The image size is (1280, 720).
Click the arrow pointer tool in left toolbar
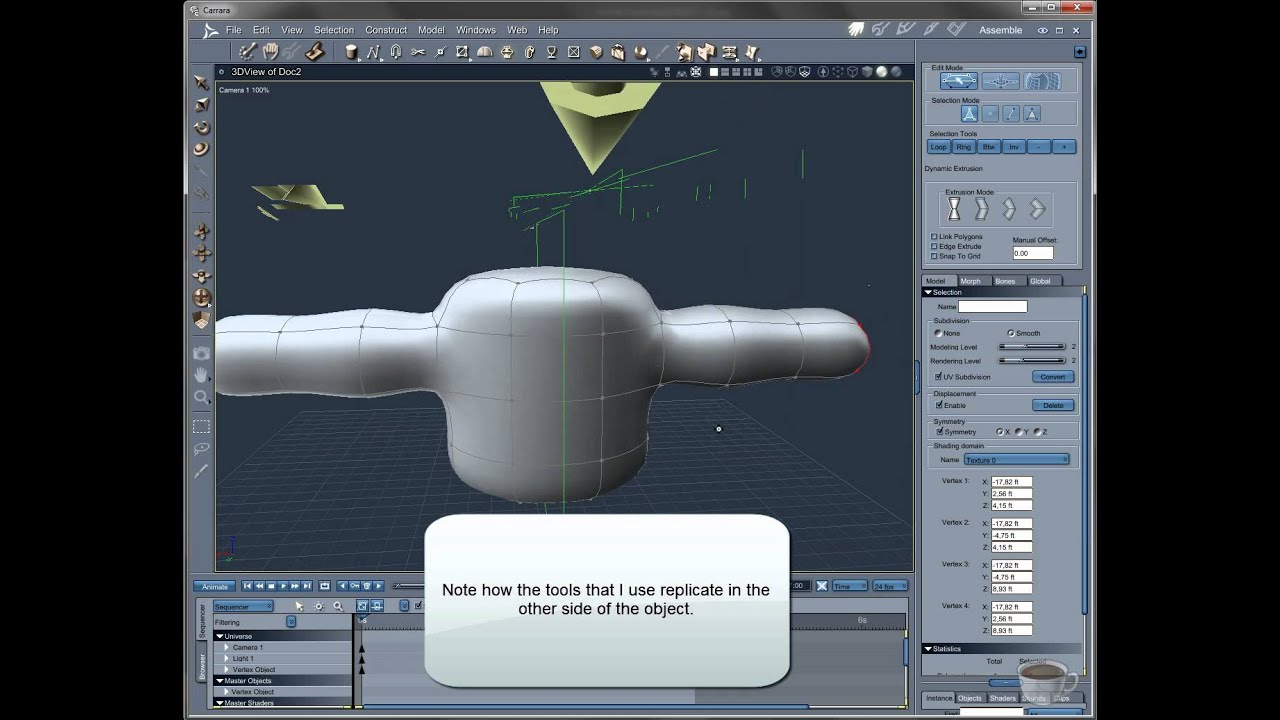pyautogui.click(x=202, y=83)
